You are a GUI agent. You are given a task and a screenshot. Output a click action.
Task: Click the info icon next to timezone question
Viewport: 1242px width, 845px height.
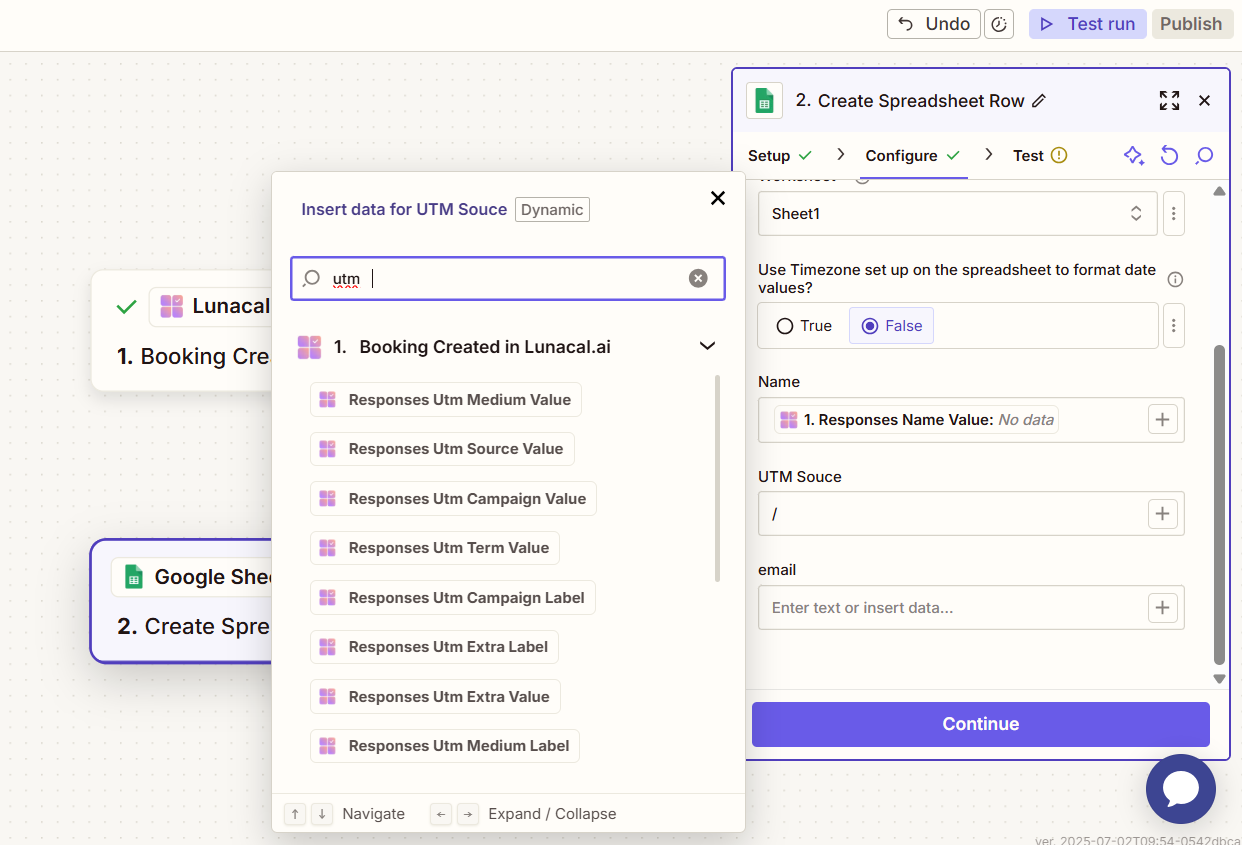point(1176,279)
